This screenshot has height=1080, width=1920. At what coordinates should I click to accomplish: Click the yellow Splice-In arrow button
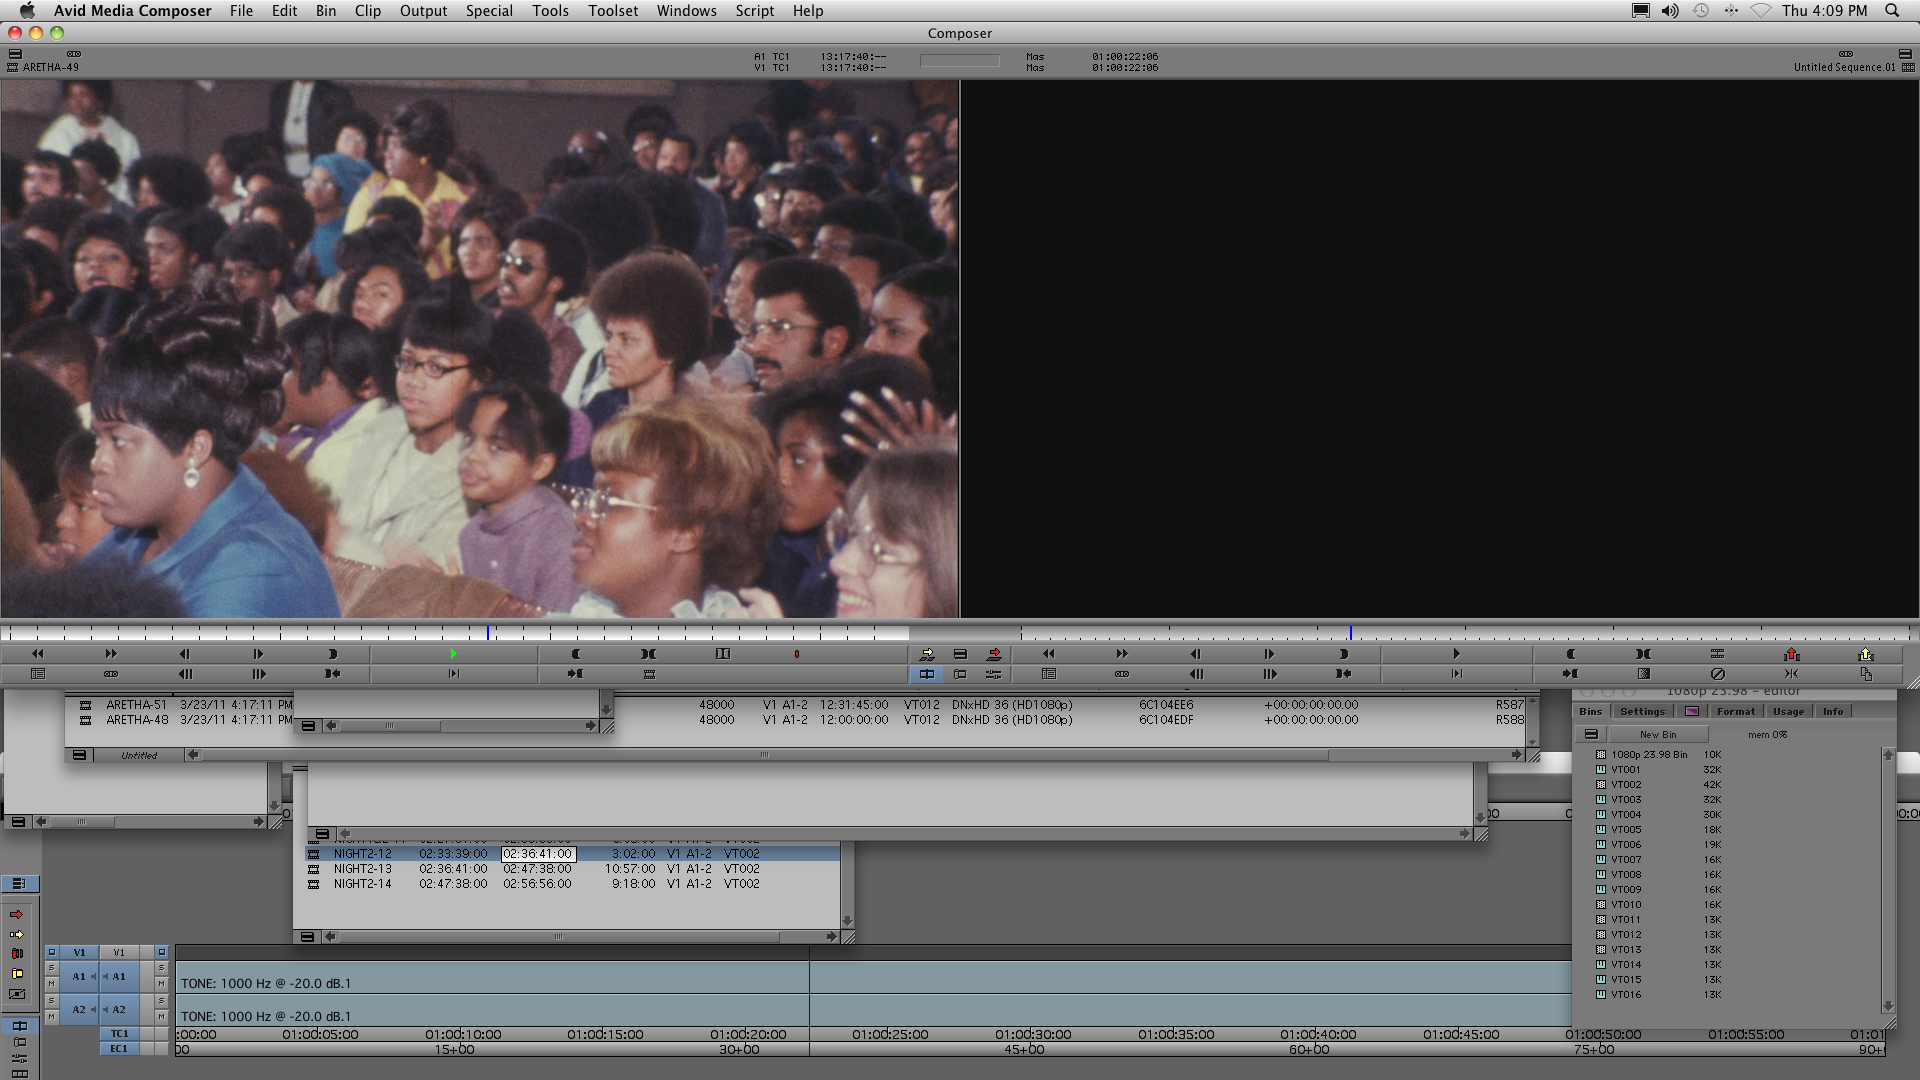tap(927, 654)
